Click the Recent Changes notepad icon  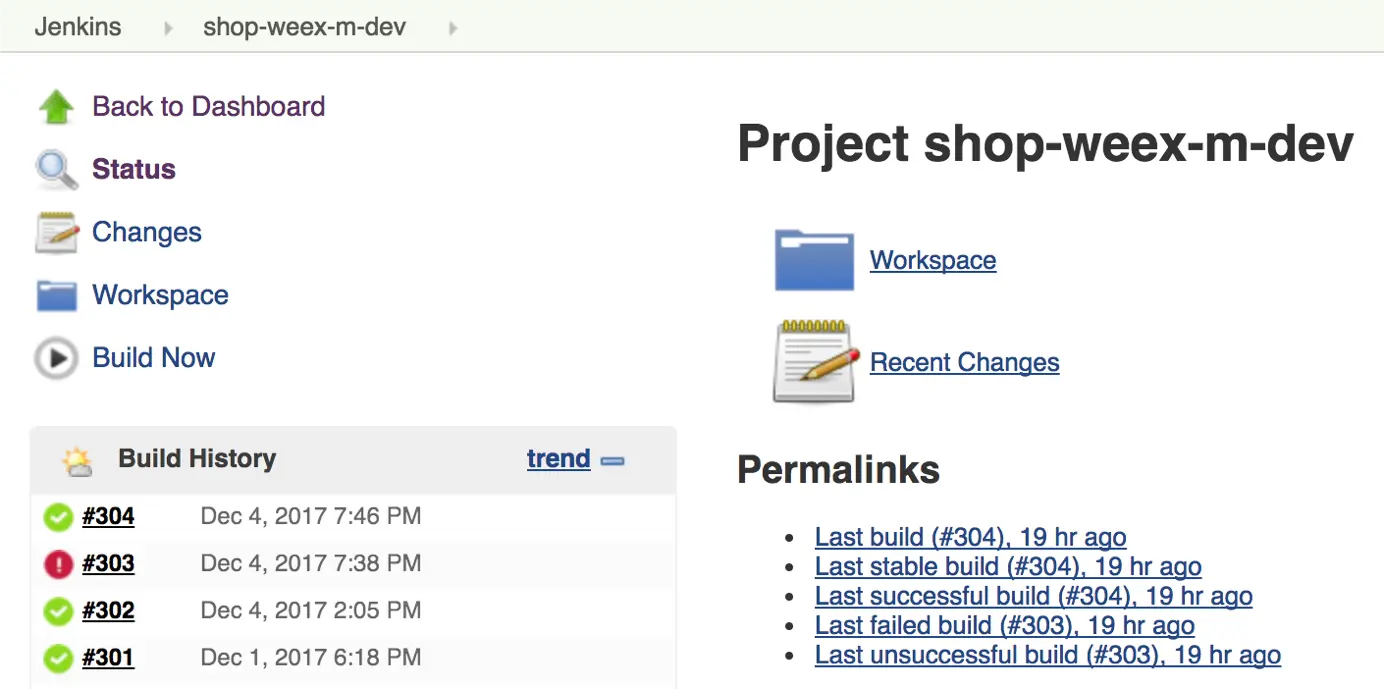816,362
